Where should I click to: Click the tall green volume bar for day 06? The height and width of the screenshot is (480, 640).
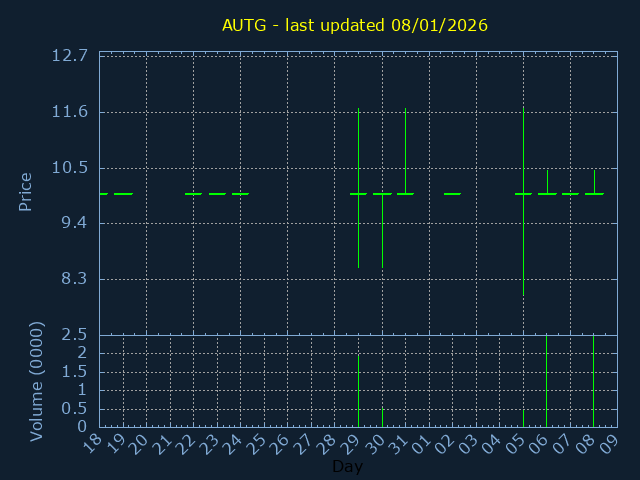pyautogui.click(x=546, y=381)
